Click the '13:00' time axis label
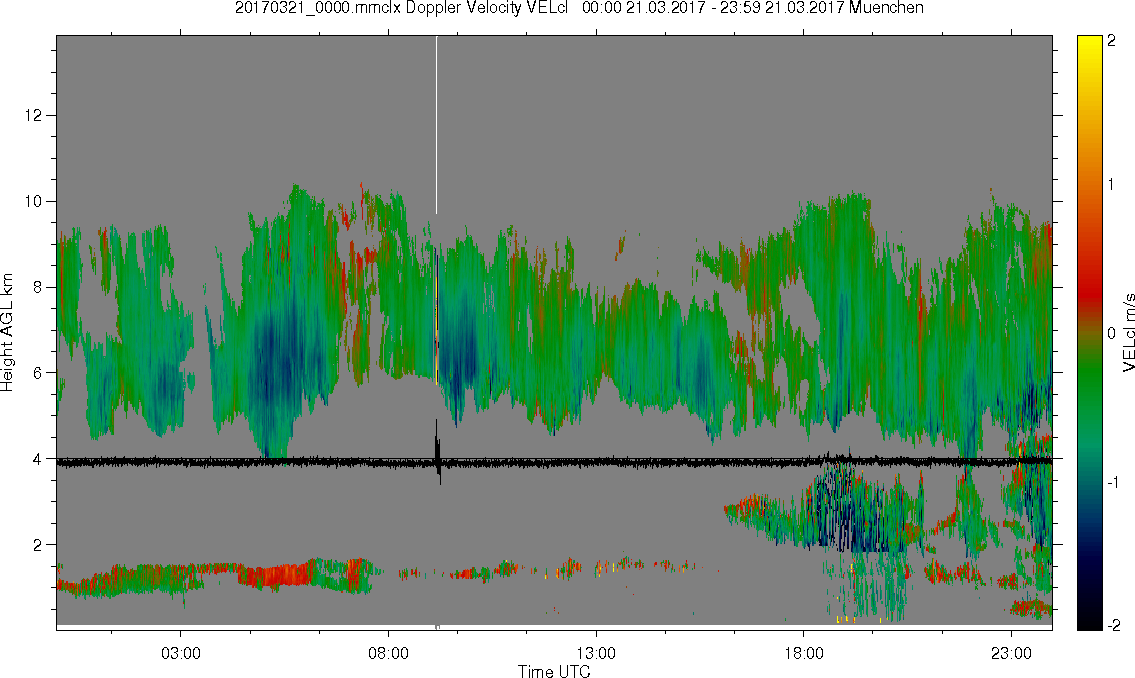The width and height of the screenshot is (1135, 678). pyautogui.click(x=596, y=654)
